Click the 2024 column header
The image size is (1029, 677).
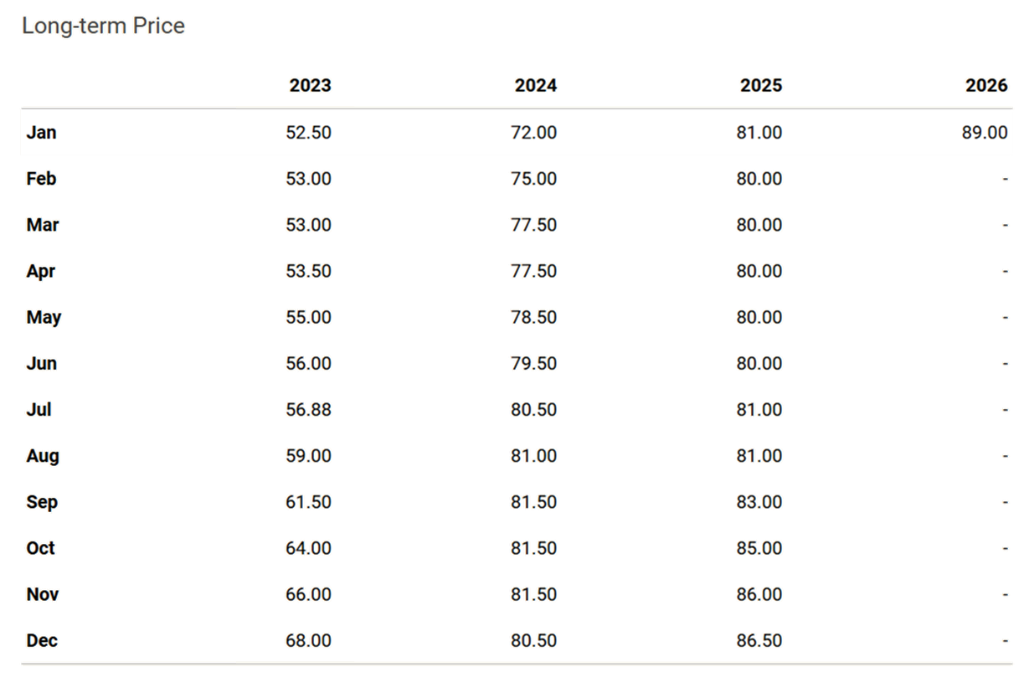tap(536, 85)
